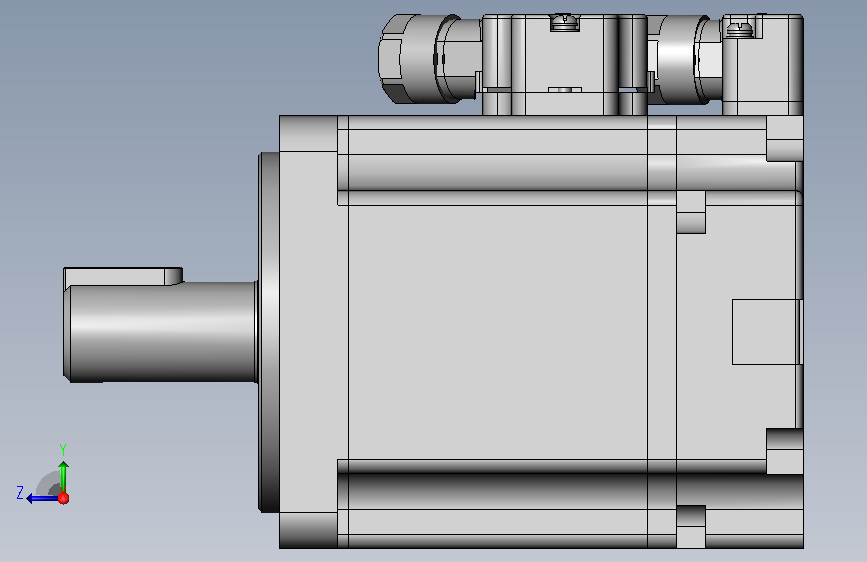Select the motor's cylindrical output shaft
The image size is (867, 562).
click(161, 332)
